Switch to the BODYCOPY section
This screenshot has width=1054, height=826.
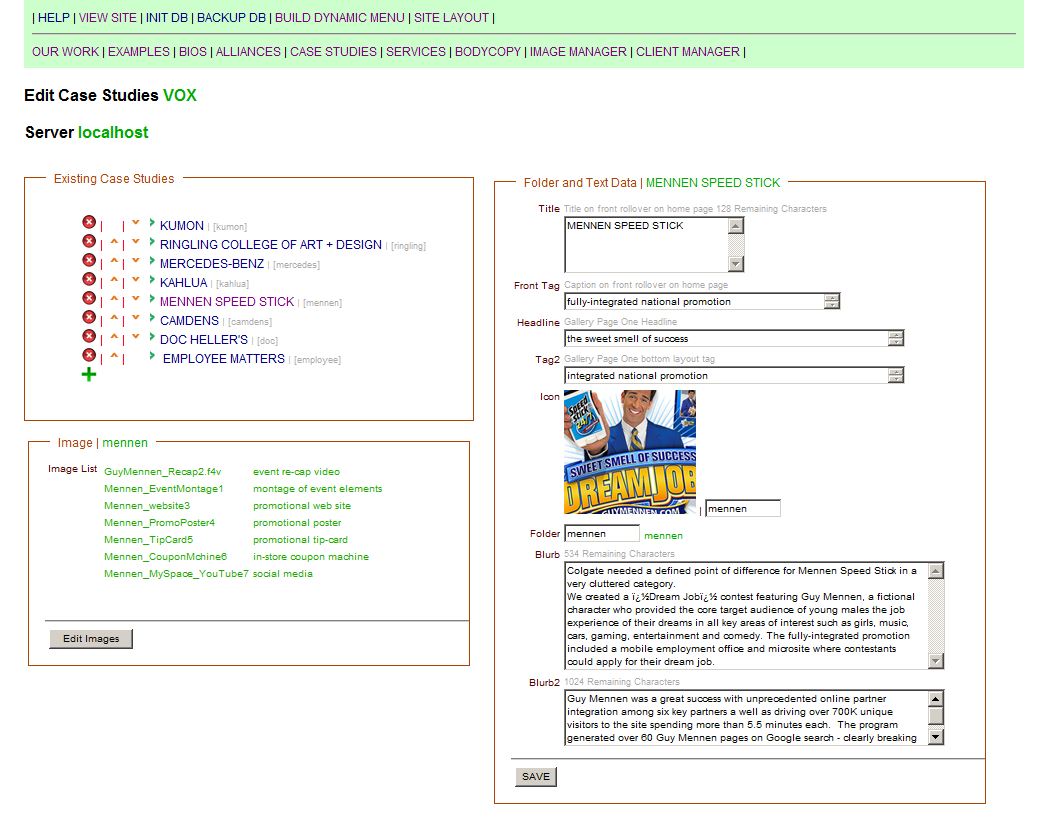click(488, 52)
